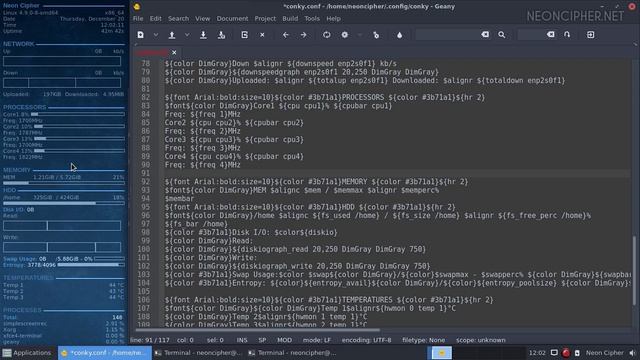
Task: Click the line 82 PROCESSORS heading code
Action: tap(325, 98)
